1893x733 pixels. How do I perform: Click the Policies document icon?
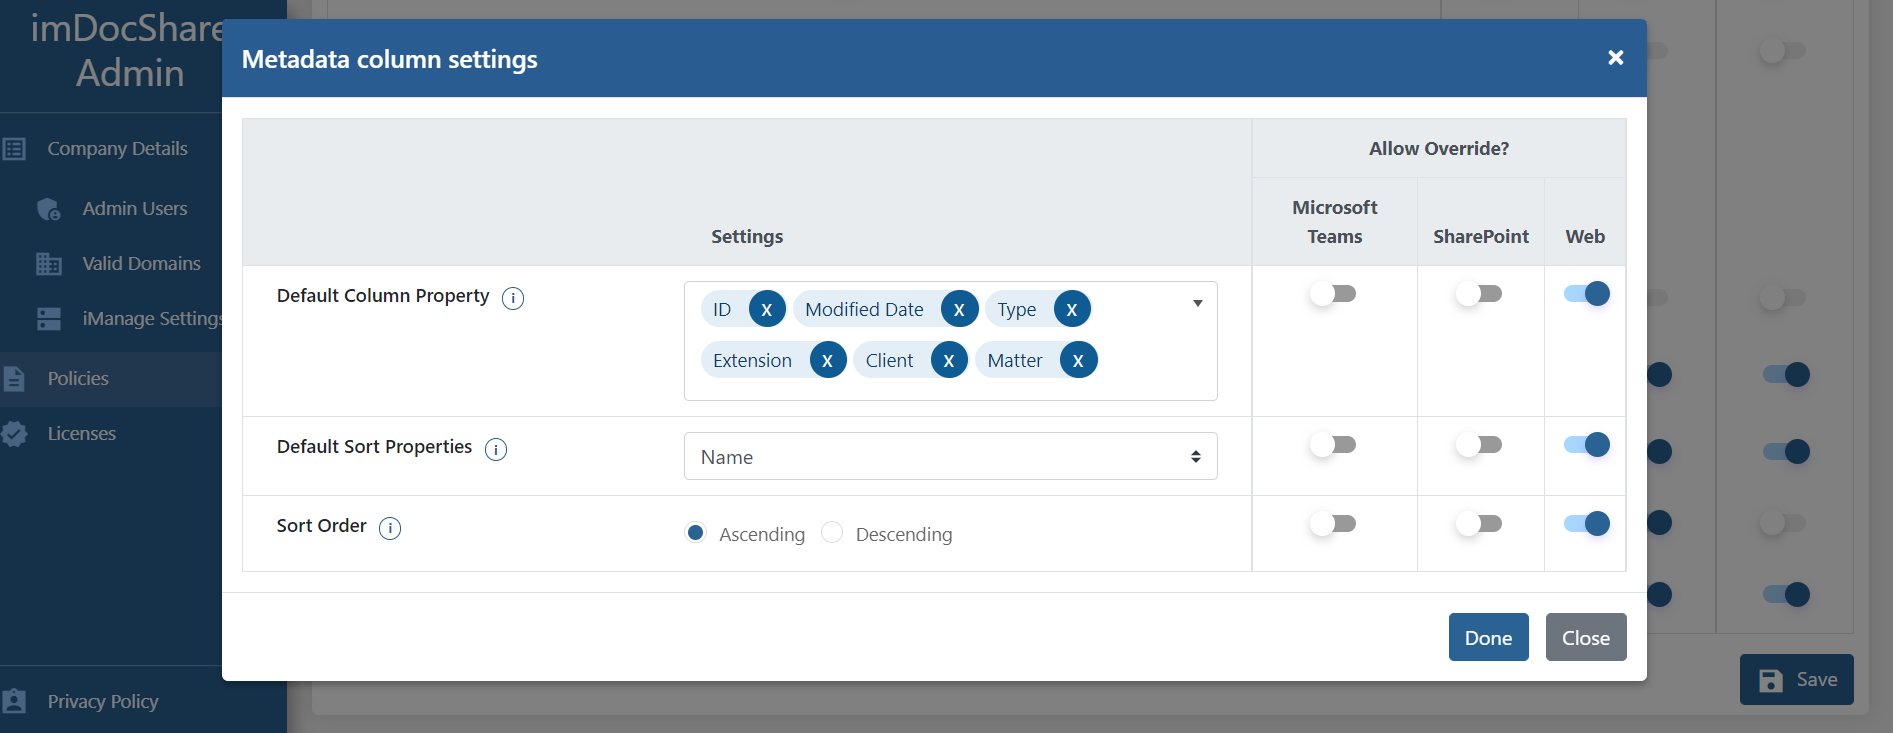(x=14, y=379)
